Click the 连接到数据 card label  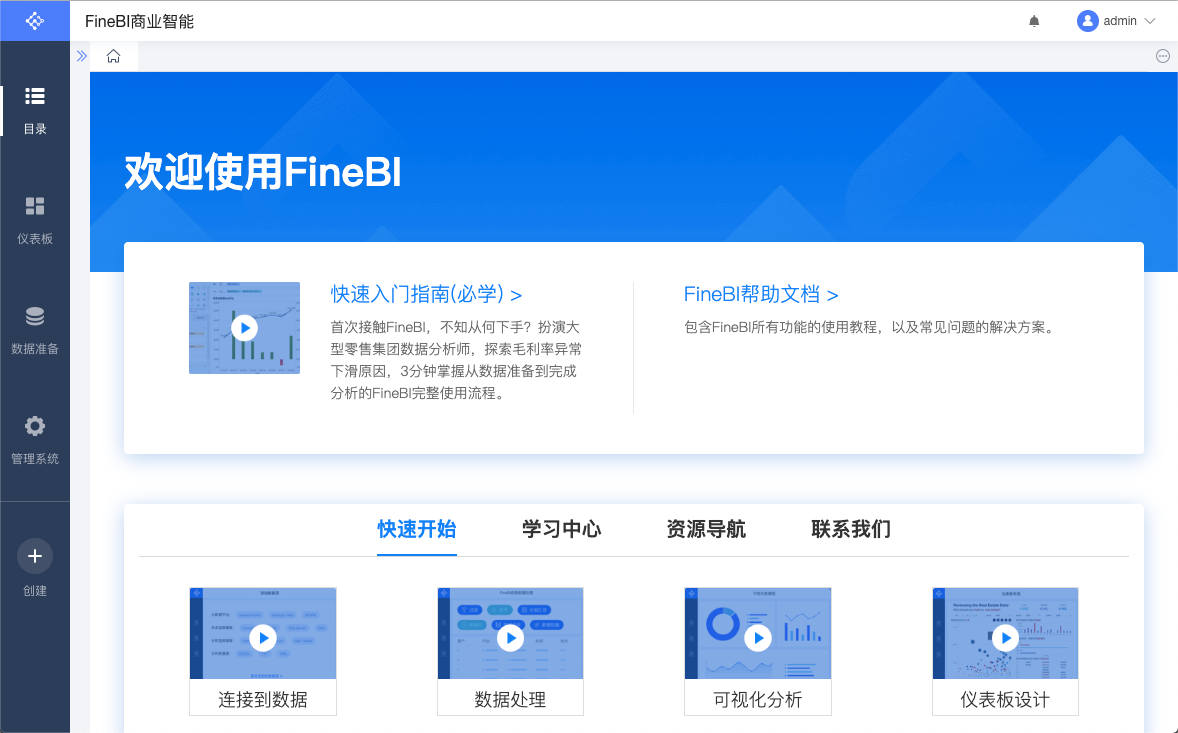pos(263,699)
